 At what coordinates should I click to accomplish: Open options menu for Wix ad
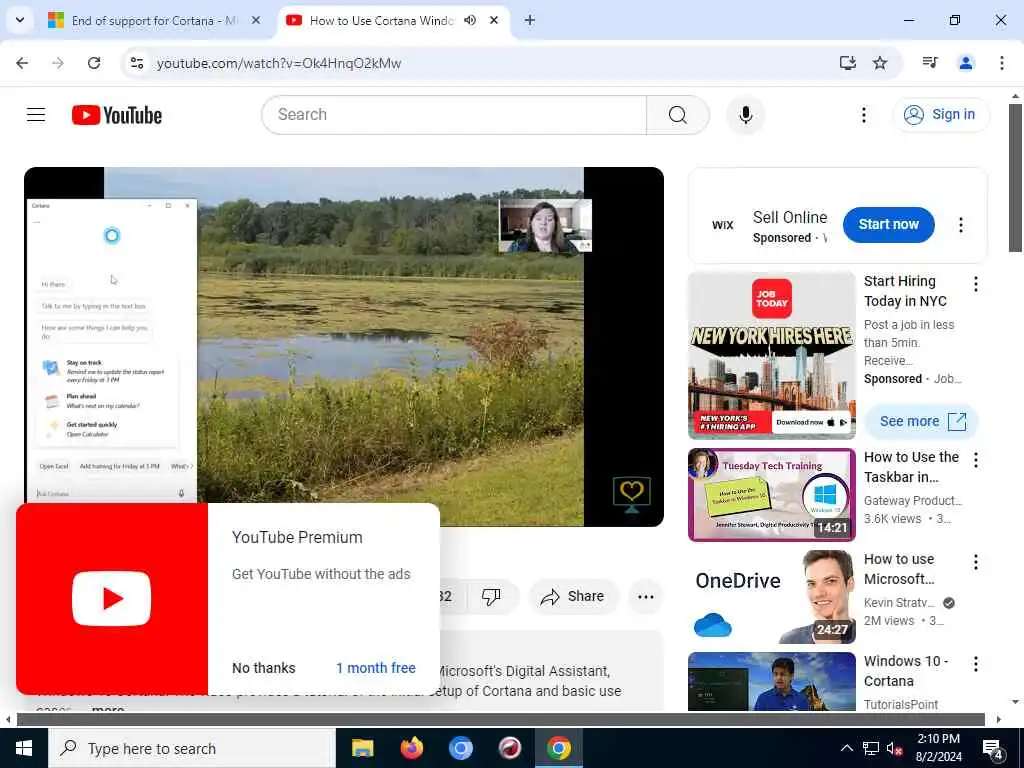[960, 225]
